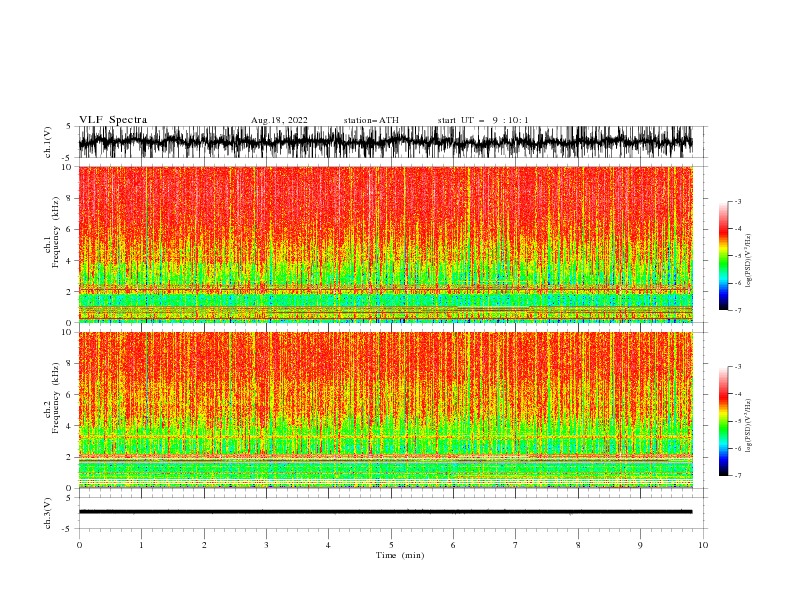Select the ch.1 spectrogram panel
This screenshot has width=792, height=612.
click(385, 244)
